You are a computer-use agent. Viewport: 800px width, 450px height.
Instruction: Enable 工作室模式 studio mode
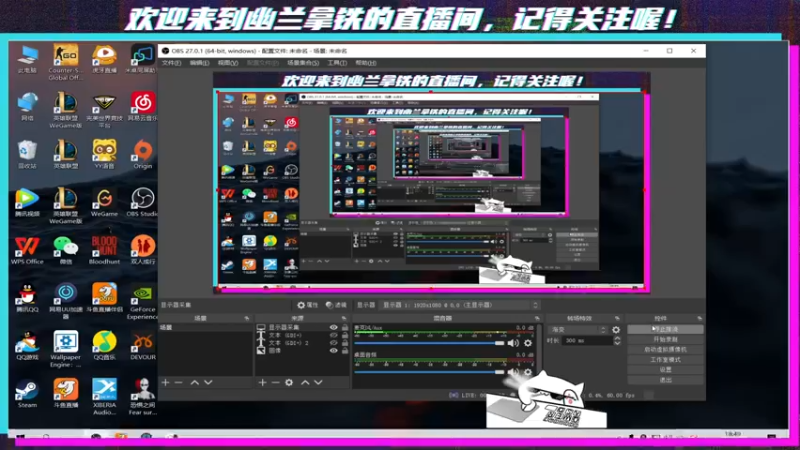click(665, 360)
